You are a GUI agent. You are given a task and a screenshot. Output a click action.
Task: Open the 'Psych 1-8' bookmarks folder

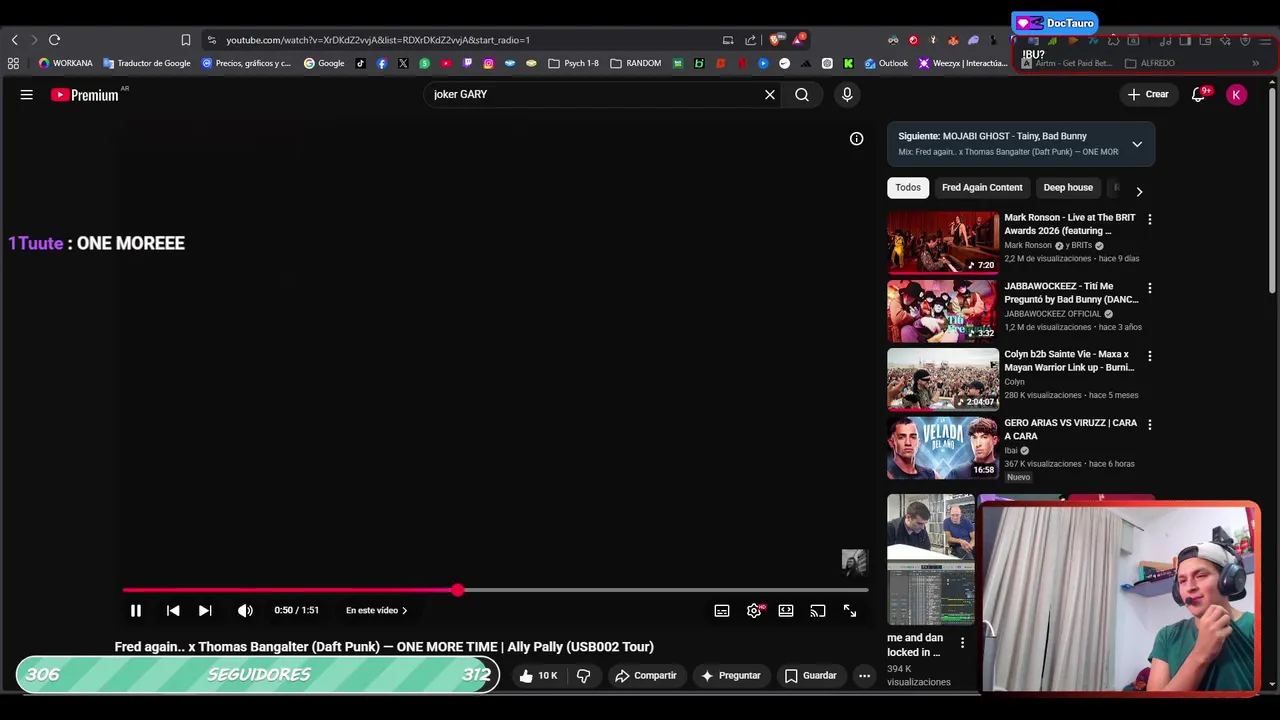pyautogui.click(x=573, y=63)
